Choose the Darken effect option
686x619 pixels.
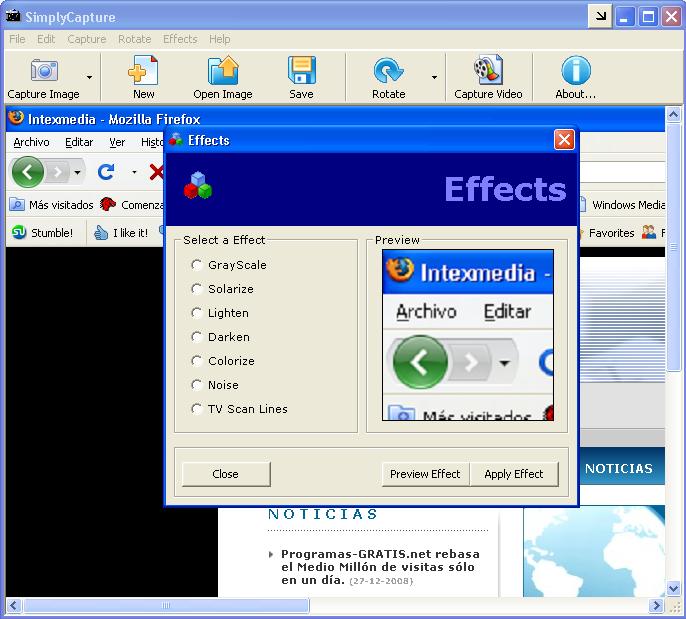pos(197,337)
